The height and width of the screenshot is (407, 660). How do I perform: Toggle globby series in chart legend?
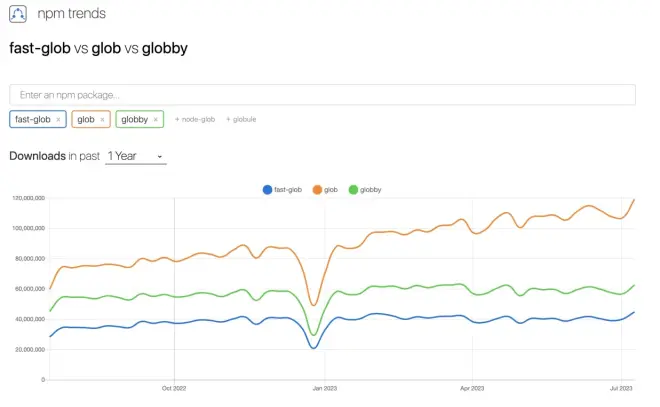pos(365,190)
